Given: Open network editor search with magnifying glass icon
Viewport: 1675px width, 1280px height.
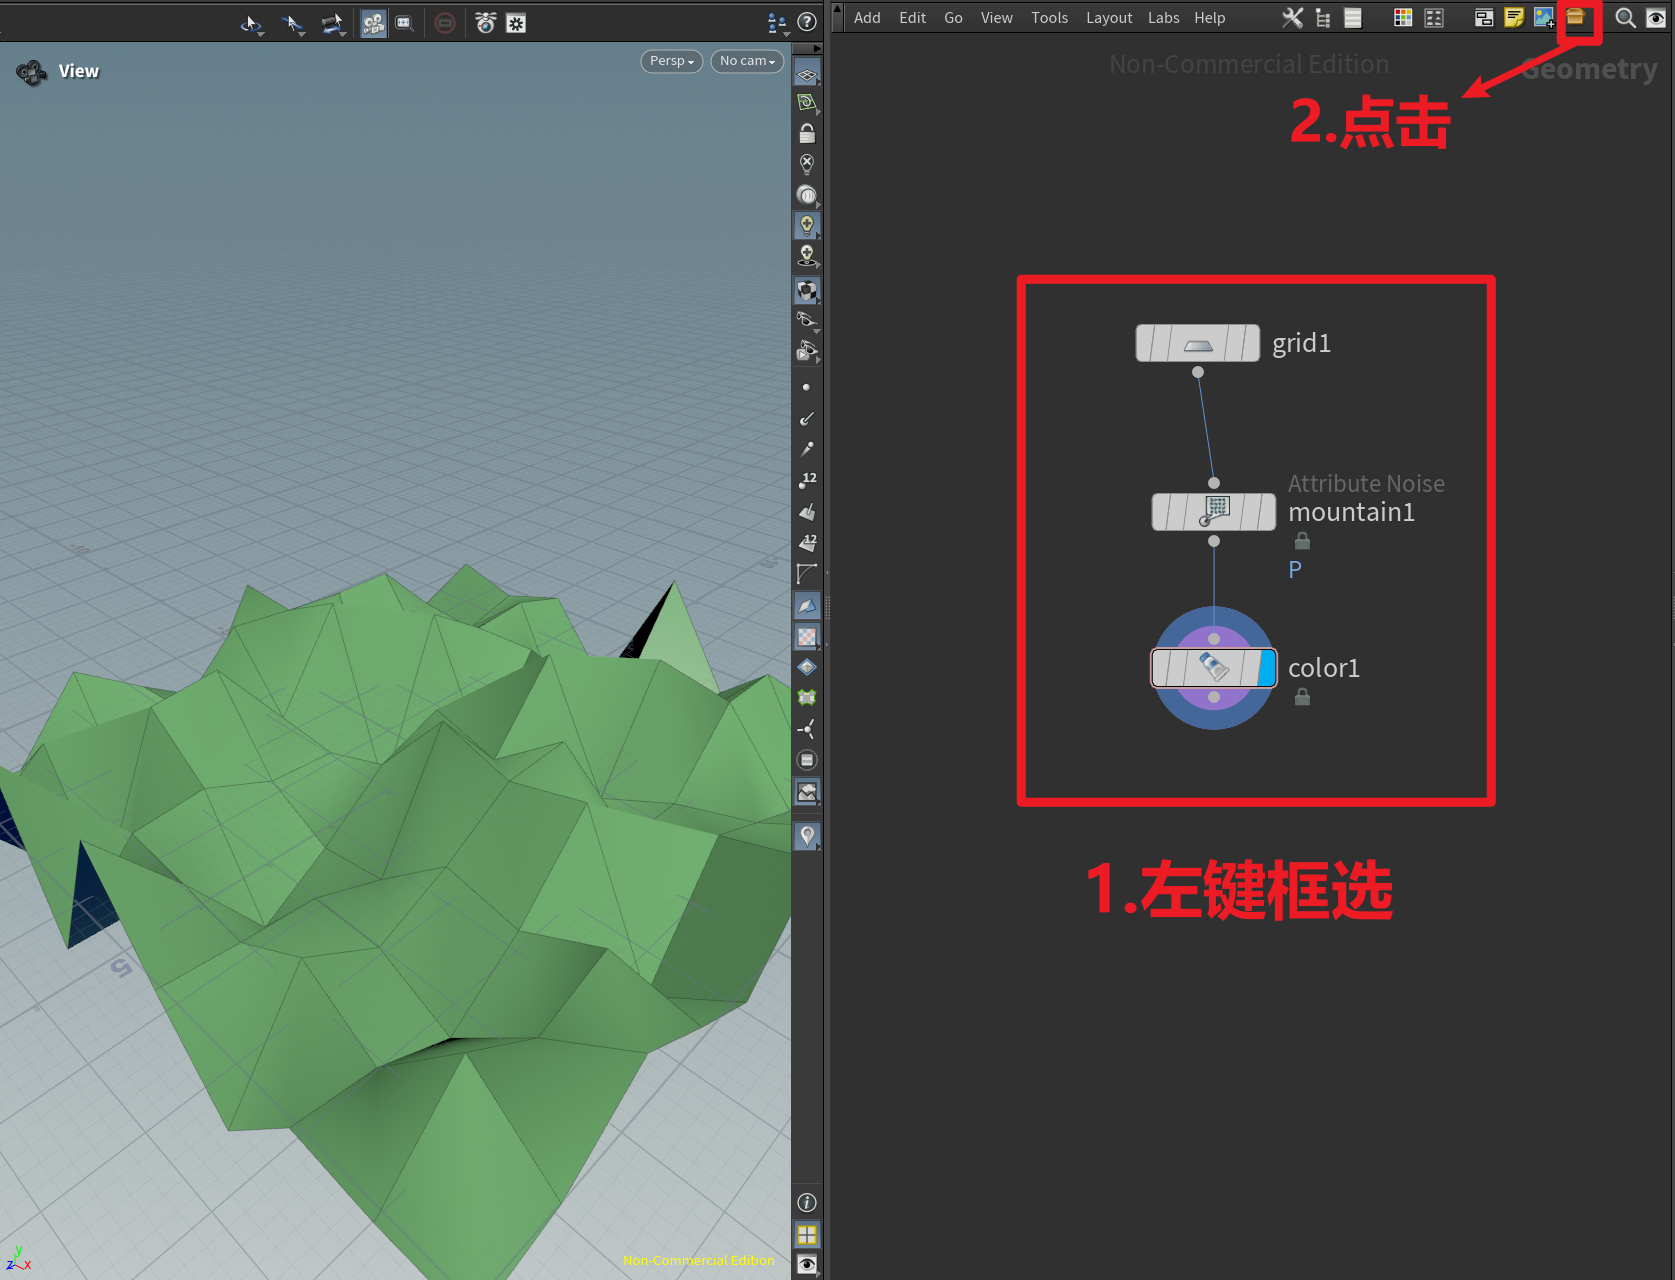Looking at the screenshot, I should click(x=1625, y=17).
